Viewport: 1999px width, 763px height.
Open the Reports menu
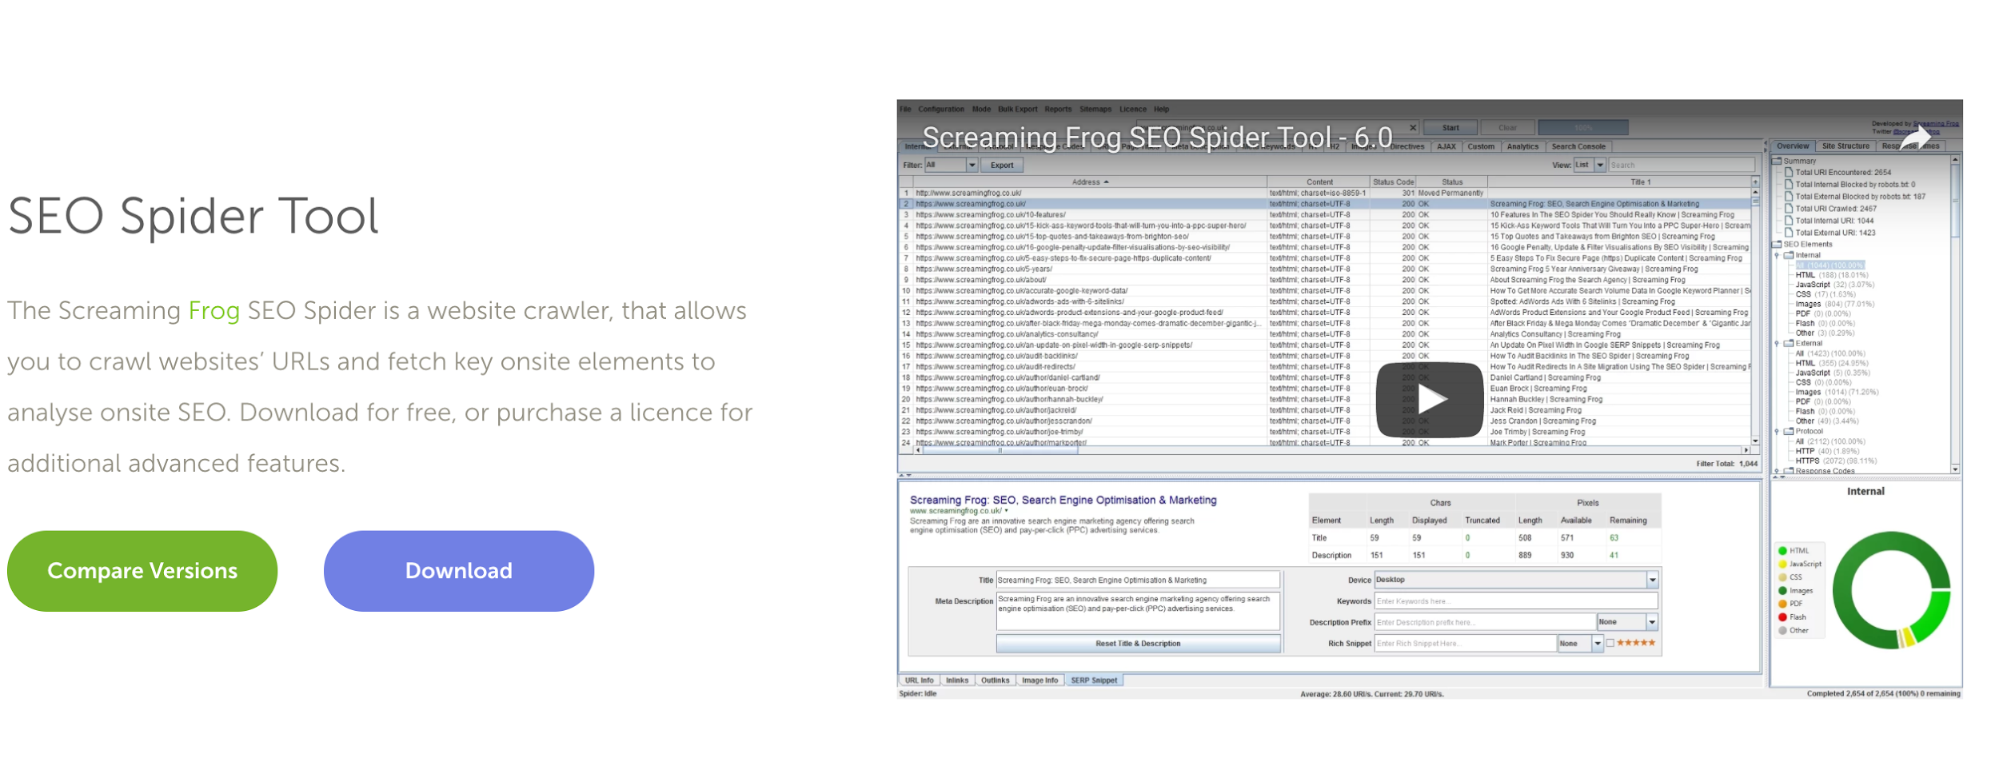(1058, 109)
